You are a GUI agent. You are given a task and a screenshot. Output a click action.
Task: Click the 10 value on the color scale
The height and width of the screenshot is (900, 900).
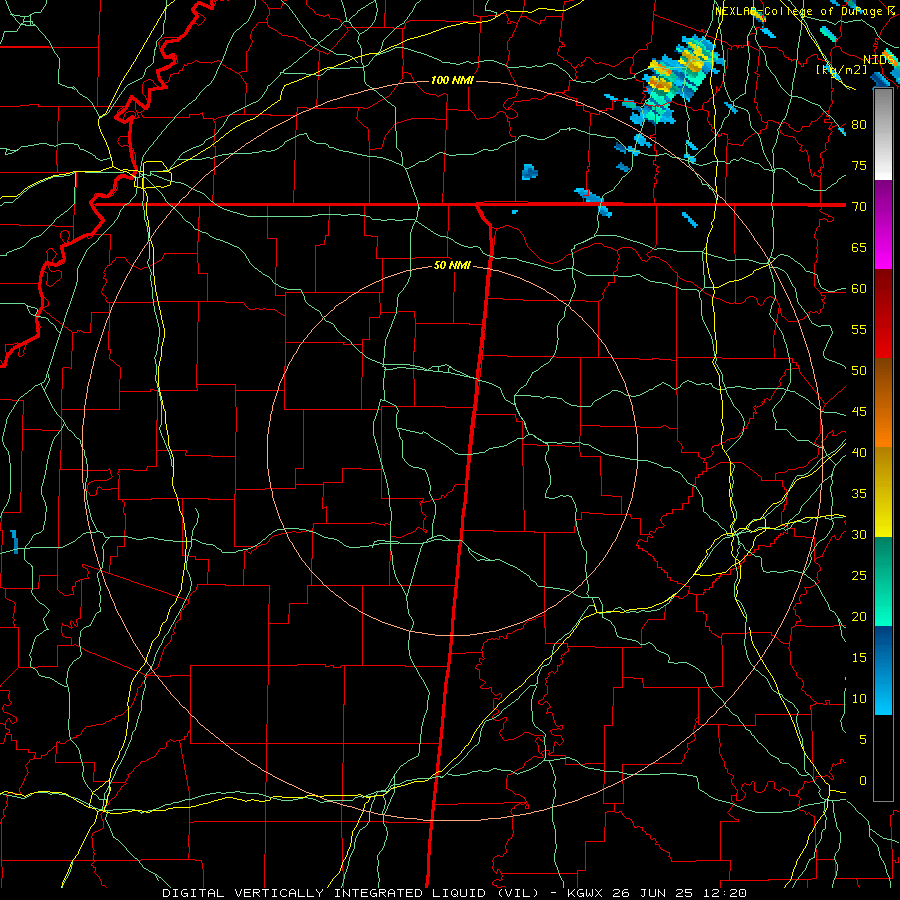[x=859, y=699]
